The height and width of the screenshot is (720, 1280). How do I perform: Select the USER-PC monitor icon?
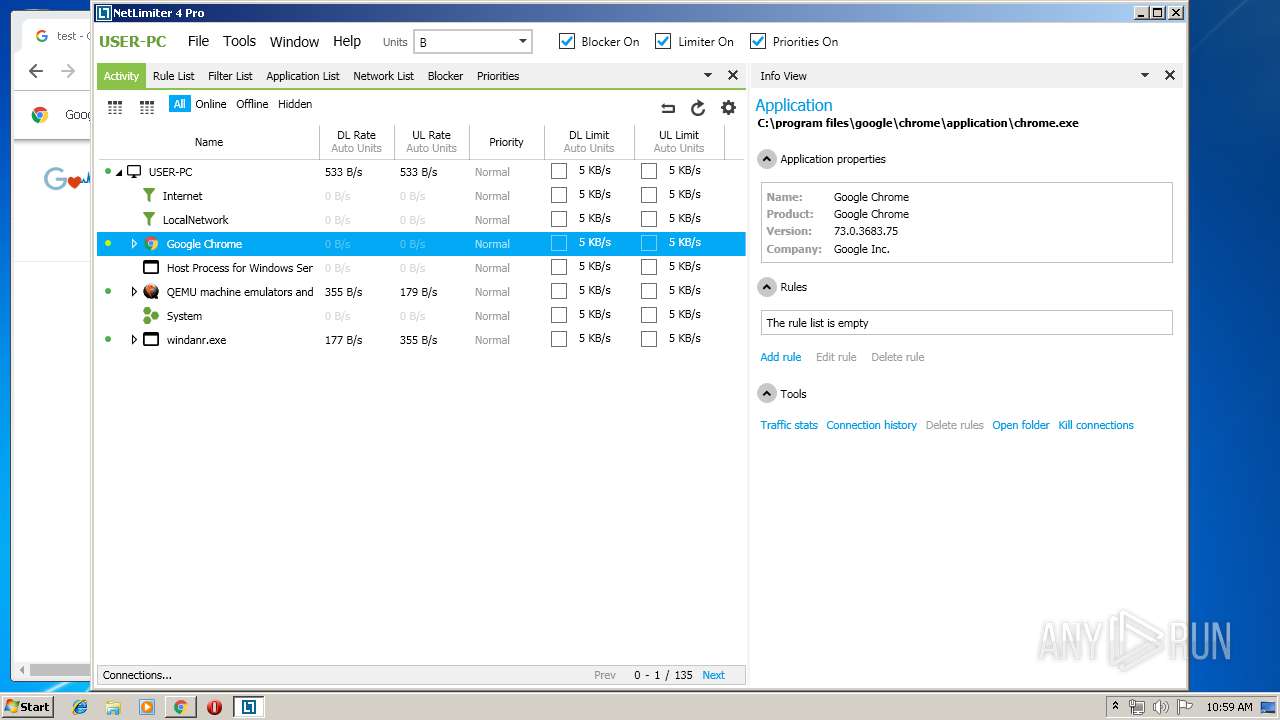(x=134, y=172)
